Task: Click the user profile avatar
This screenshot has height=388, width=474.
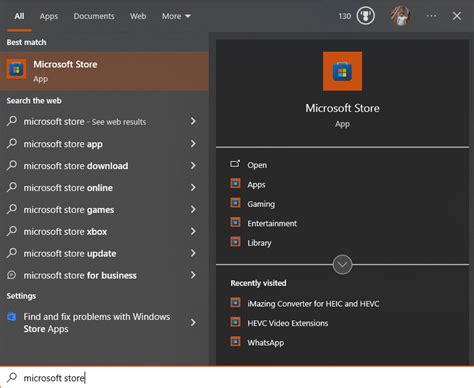Action: click(x=400, y=16)
